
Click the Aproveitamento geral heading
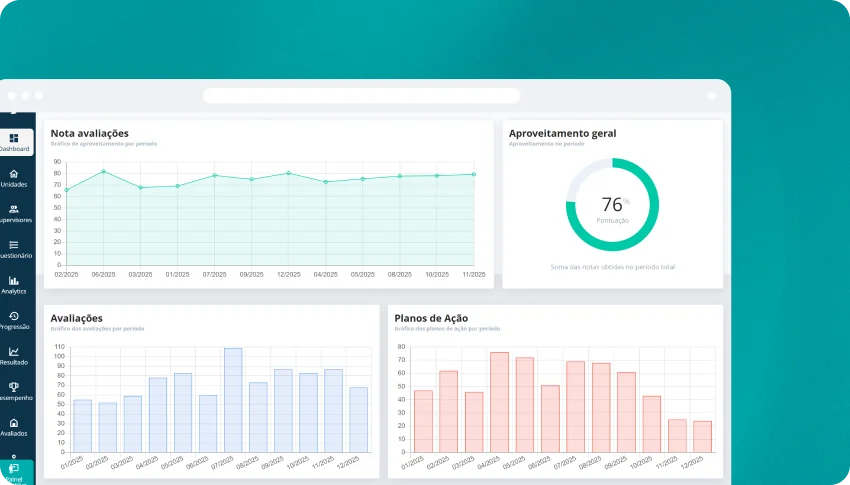coord(562,133)
